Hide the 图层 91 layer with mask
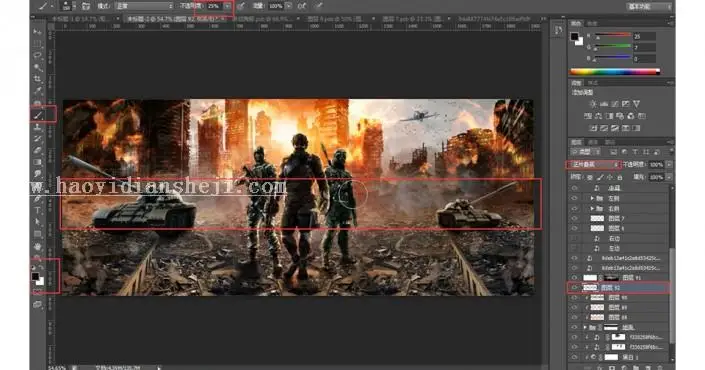The image size is (705, 370). click(574, 278)
